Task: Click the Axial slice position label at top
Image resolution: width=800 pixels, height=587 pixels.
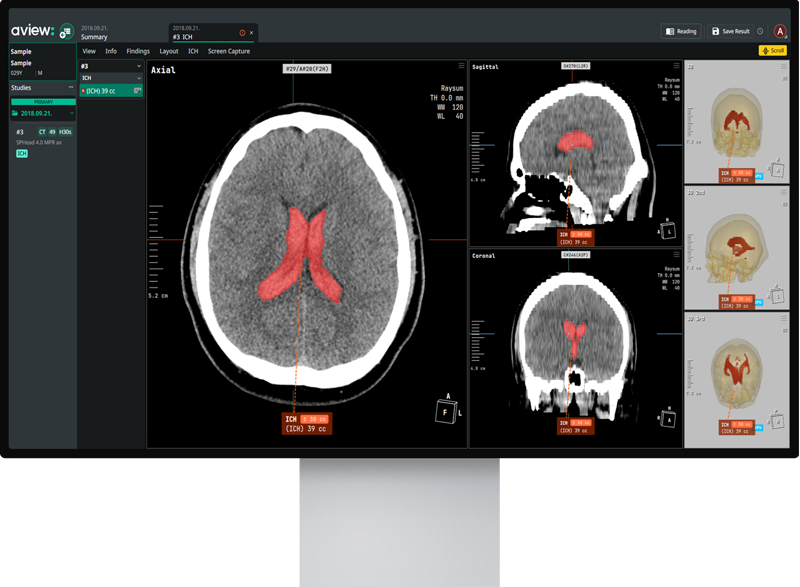Action: point(307,68)
